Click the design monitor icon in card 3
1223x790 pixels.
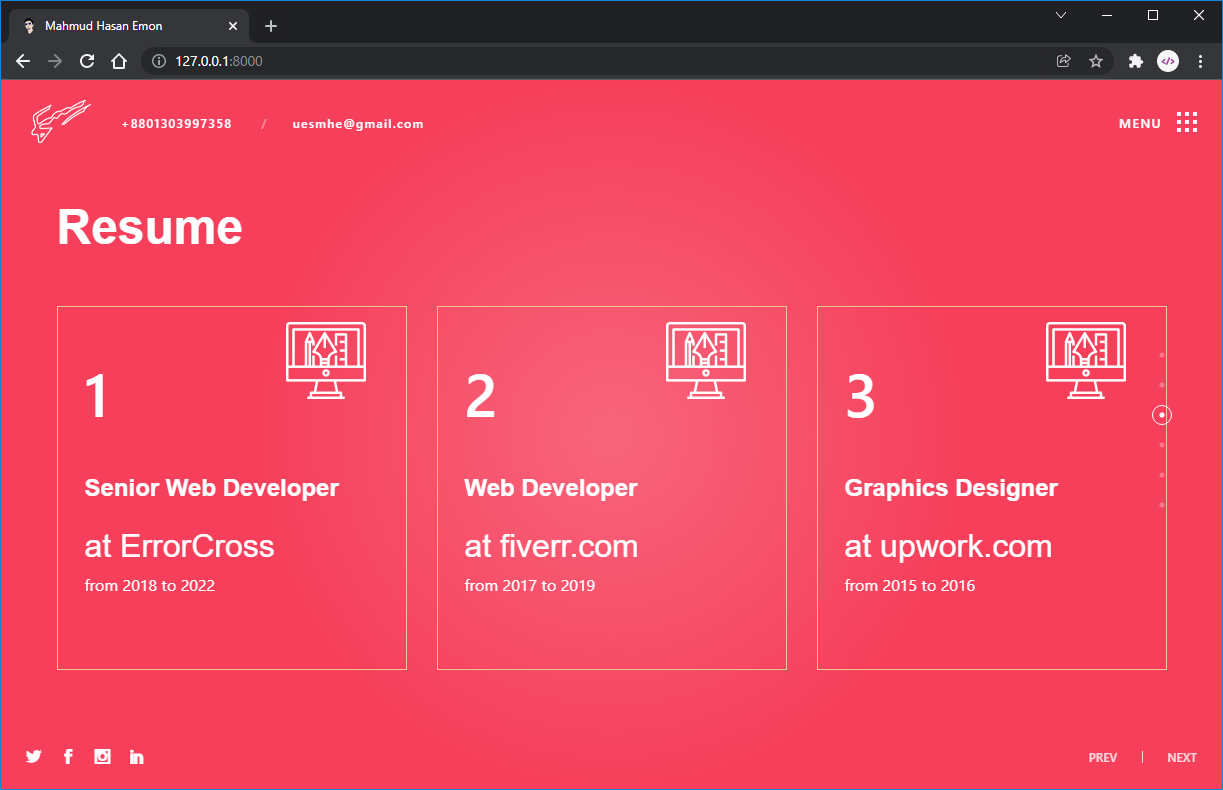coord(1086,360)
